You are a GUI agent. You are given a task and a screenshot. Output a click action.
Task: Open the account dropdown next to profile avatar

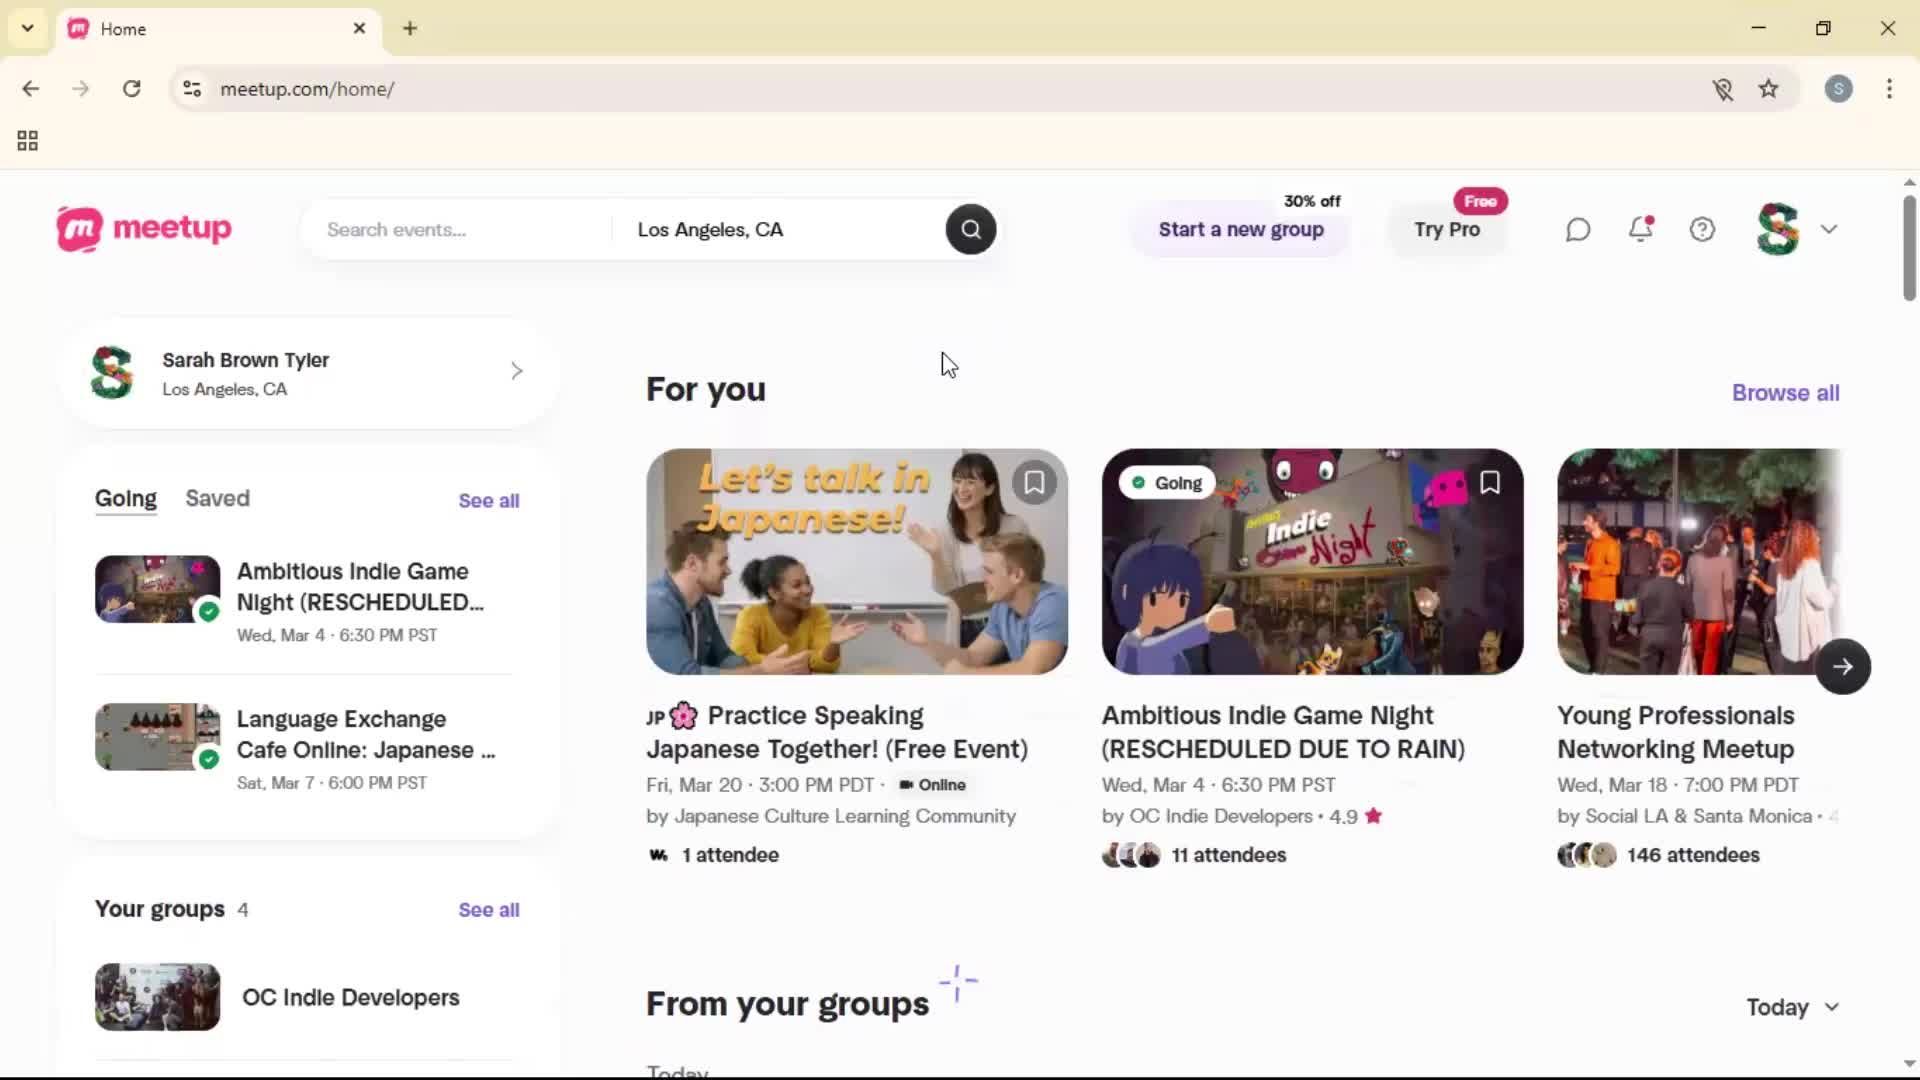pos(1829,229)
